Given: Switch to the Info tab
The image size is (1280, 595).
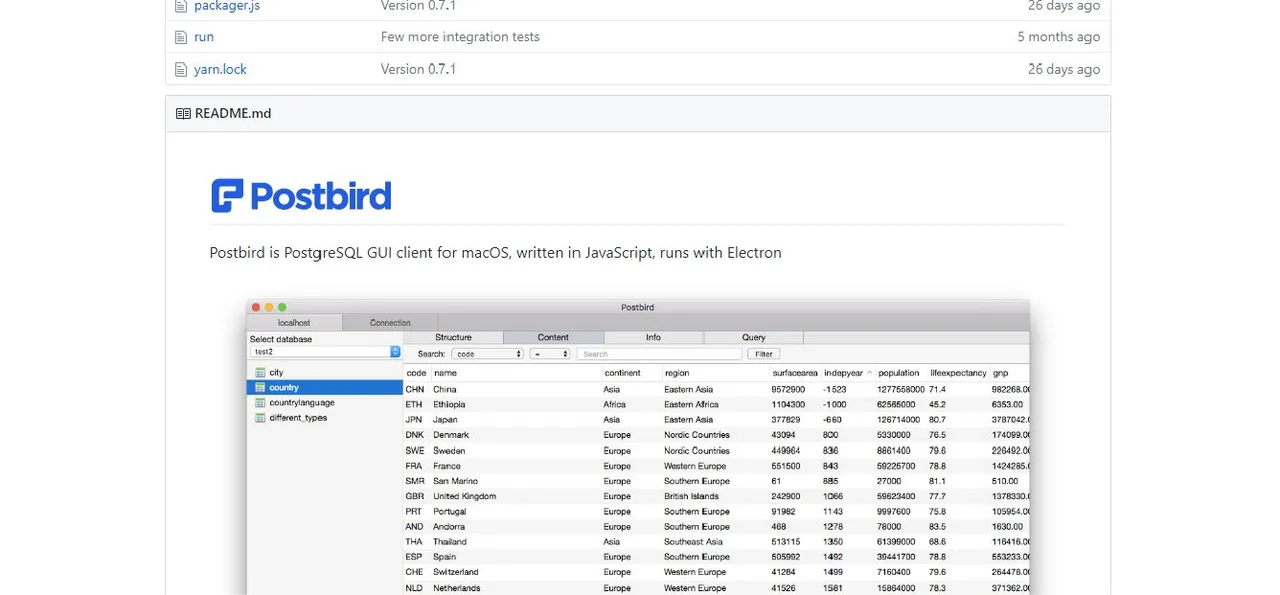Looking at the screenshot, I should click(653, 337).
